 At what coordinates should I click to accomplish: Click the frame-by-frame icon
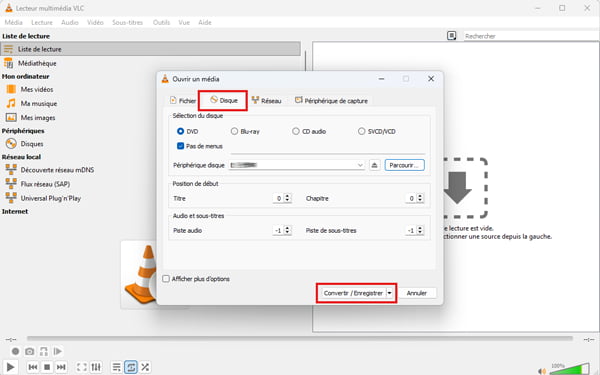[58, 351]
